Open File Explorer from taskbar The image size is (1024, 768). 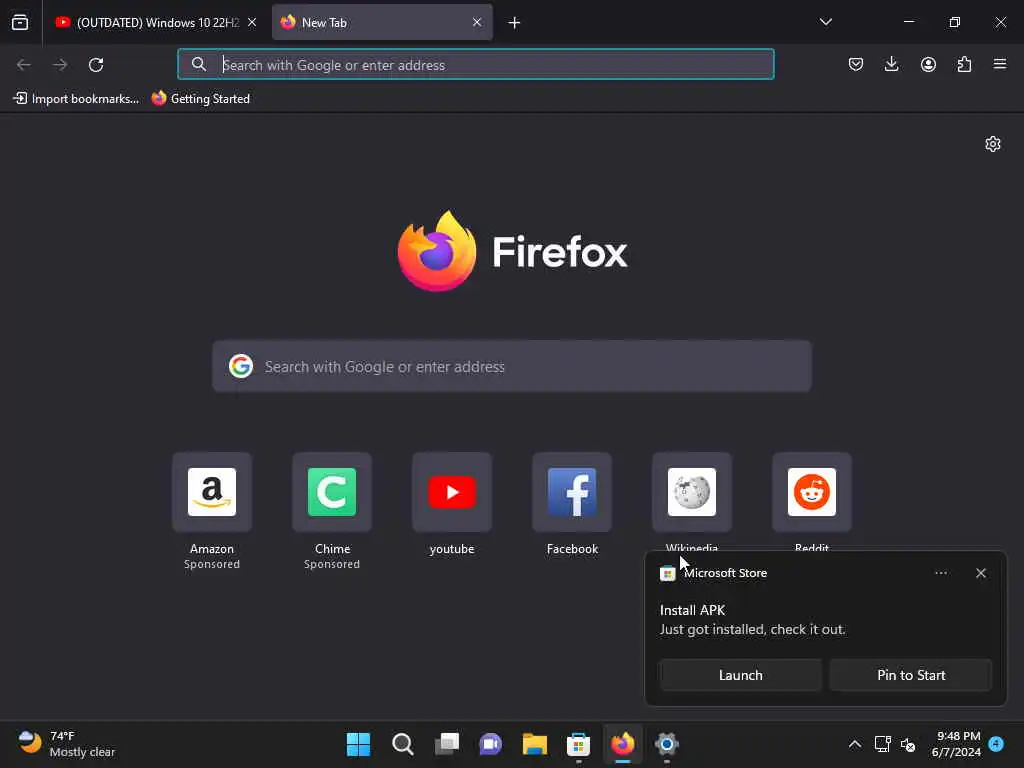(x=534, y=744)
